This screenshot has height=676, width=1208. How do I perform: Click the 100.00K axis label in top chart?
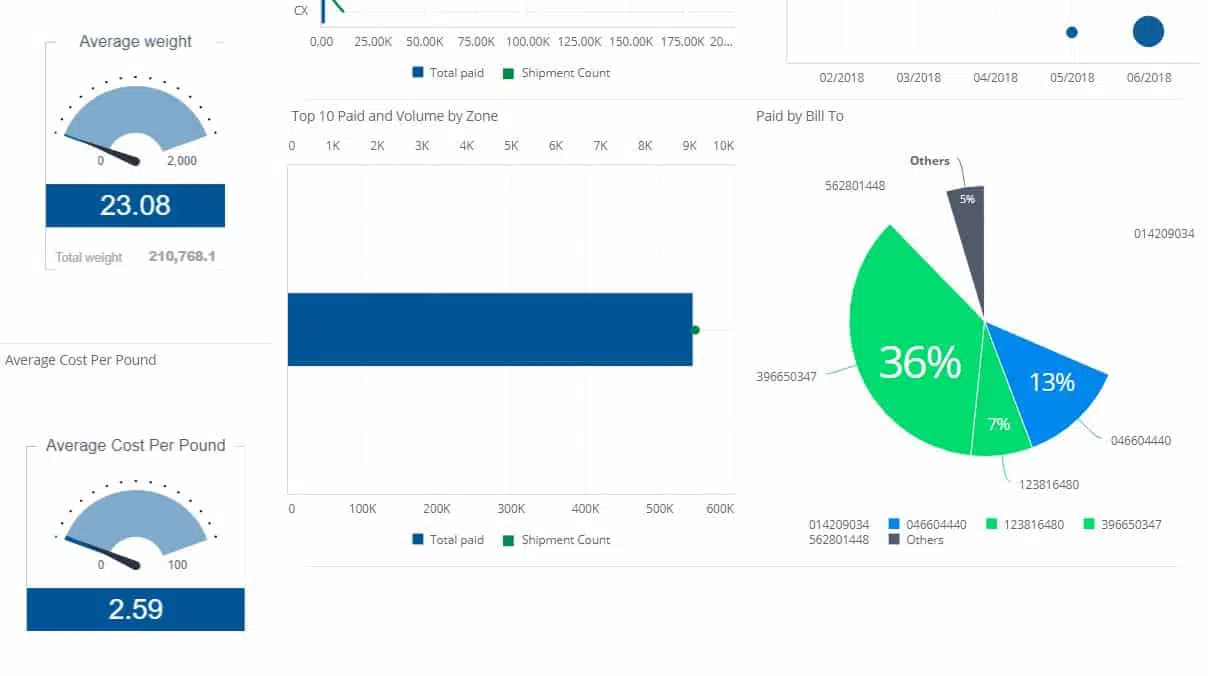pos(528,42)
